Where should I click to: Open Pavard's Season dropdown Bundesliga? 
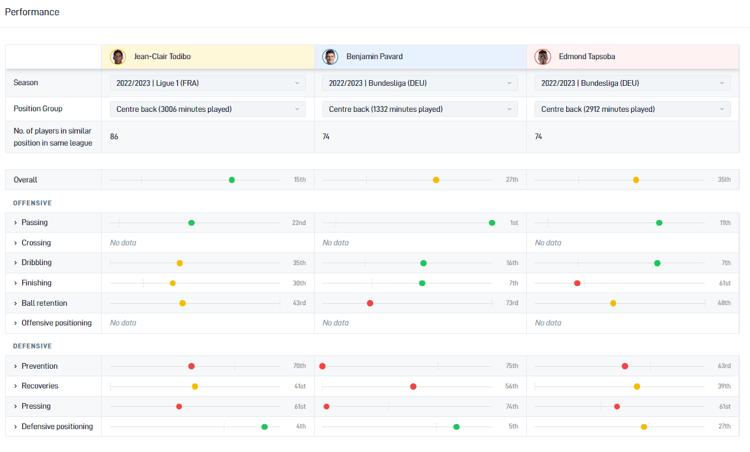click(x=420, y=83)
